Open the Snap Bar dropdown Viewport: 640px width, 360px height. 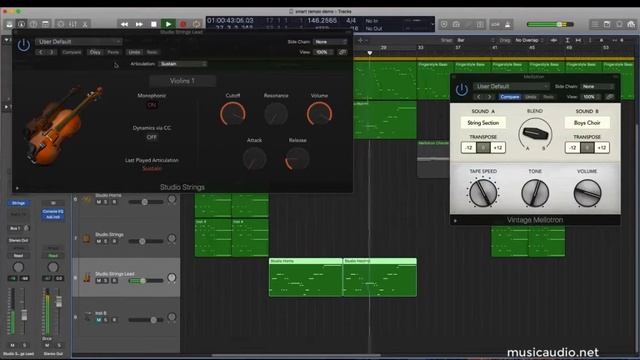tap(475, 40)
